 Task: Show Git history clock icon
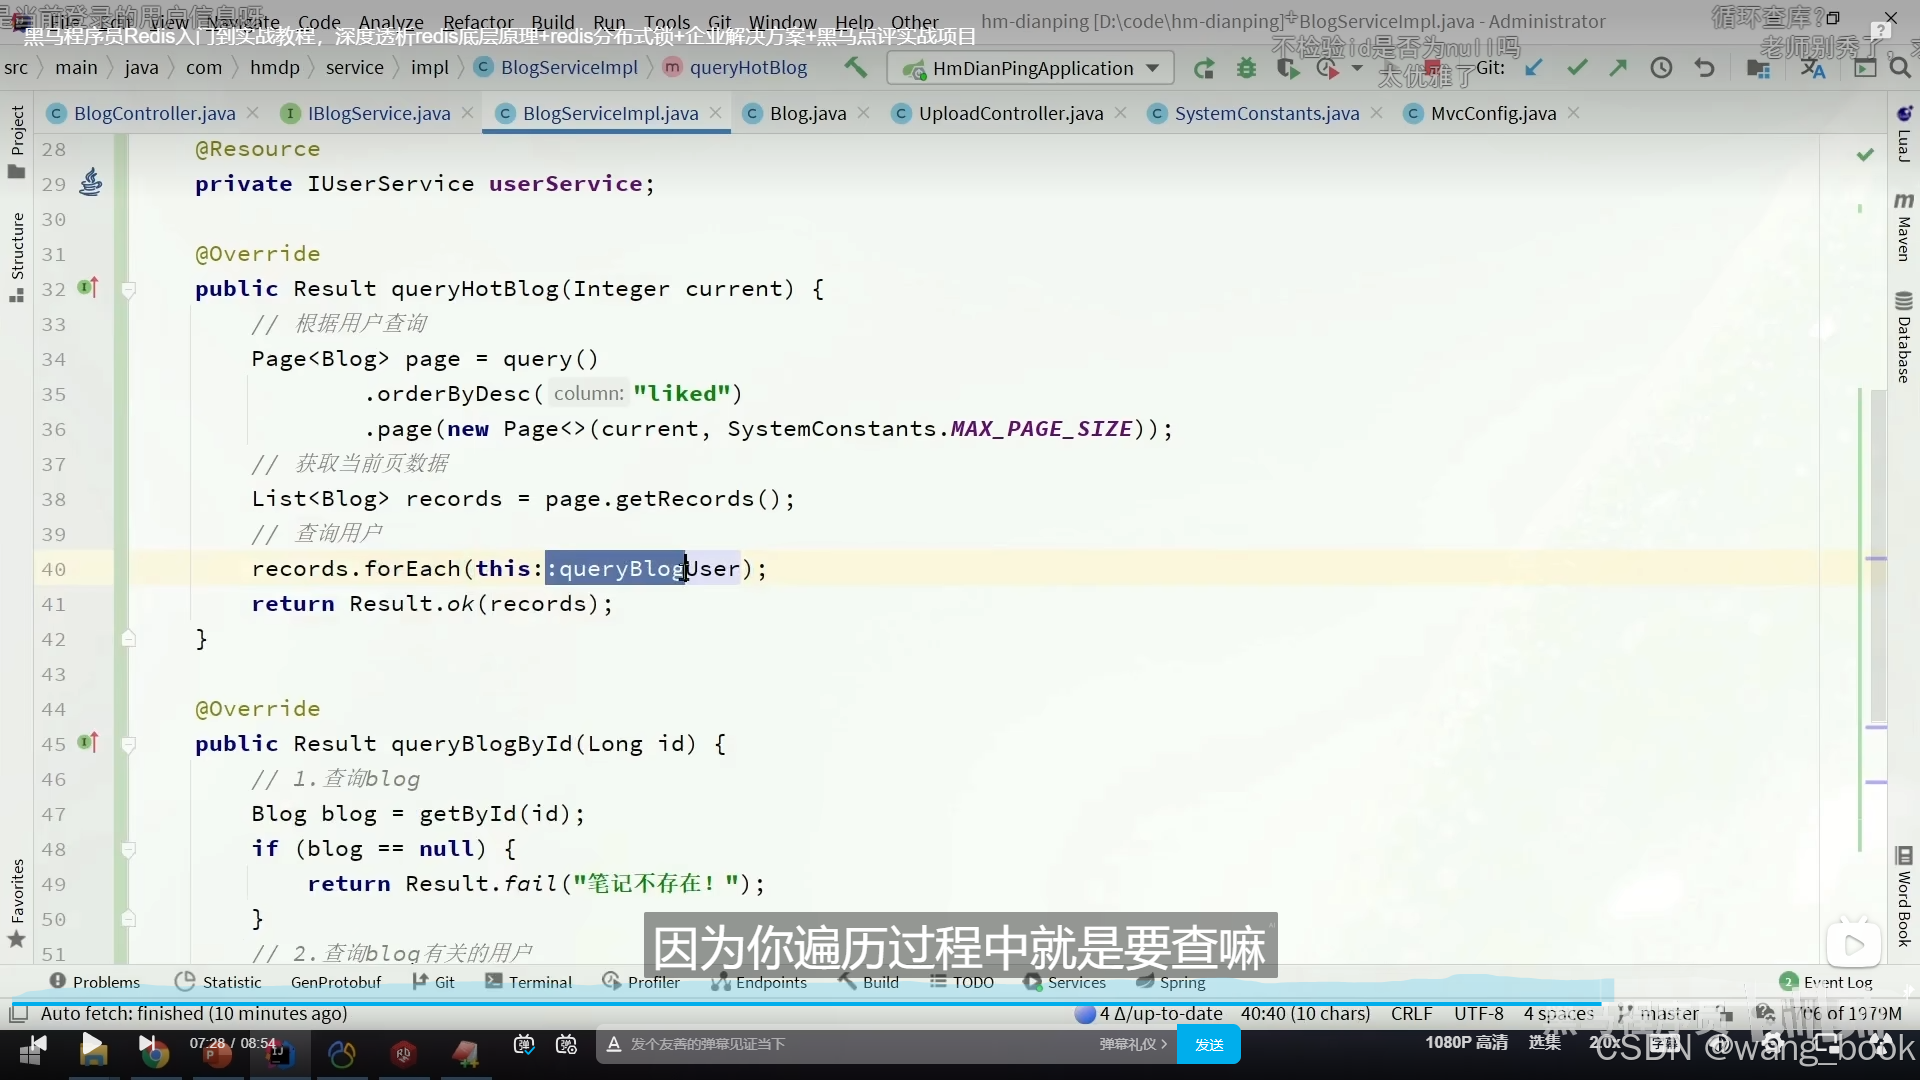1661,67
